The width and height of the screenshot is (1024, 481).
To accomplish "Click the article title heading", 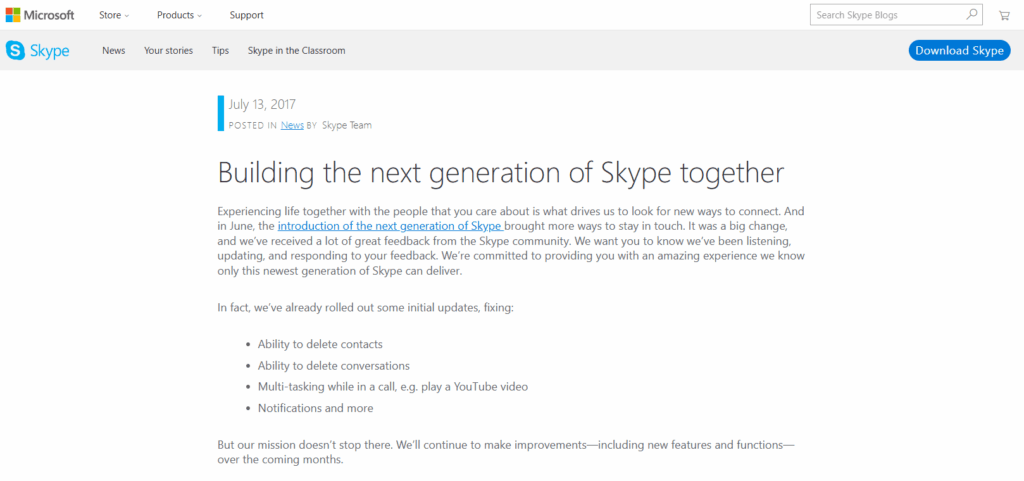I will pos(500,173).
